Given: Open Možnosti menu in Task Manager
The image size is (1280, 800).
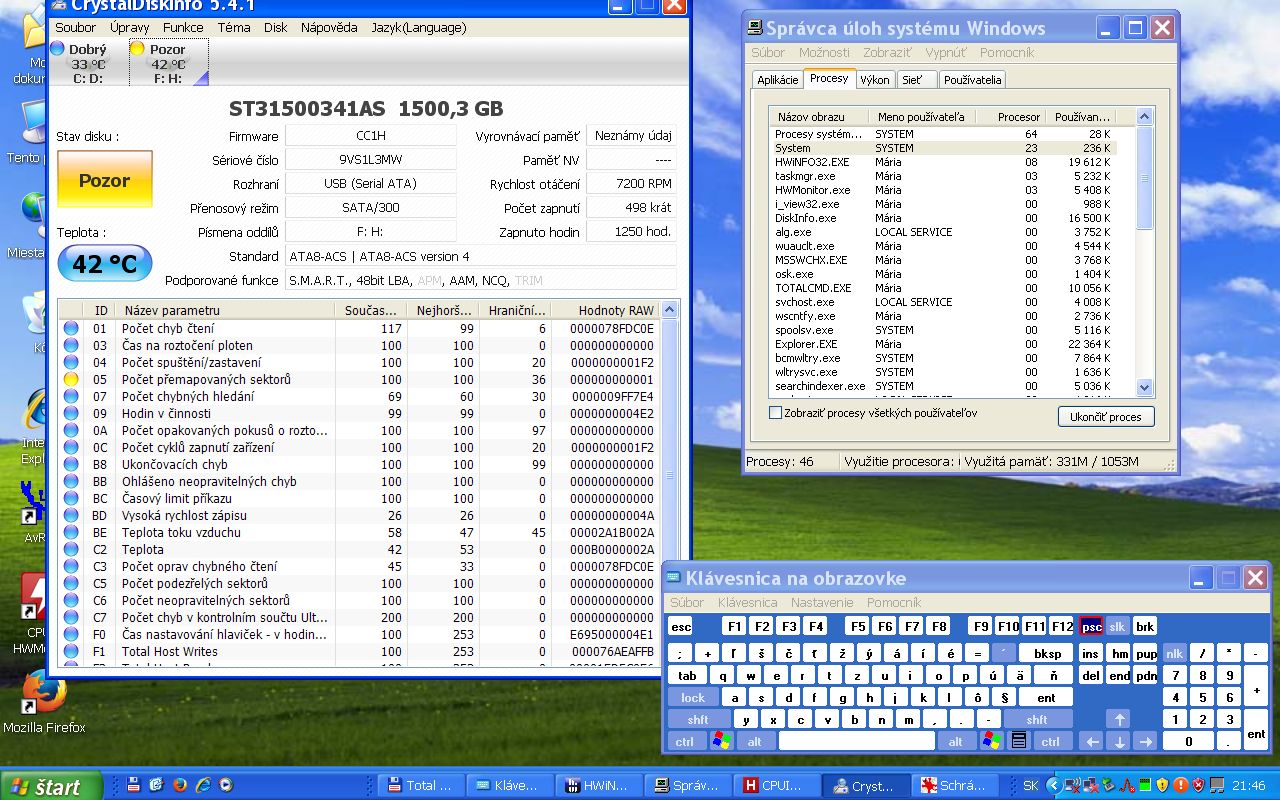Looking at the screenshot, I should tap(824, 52).
